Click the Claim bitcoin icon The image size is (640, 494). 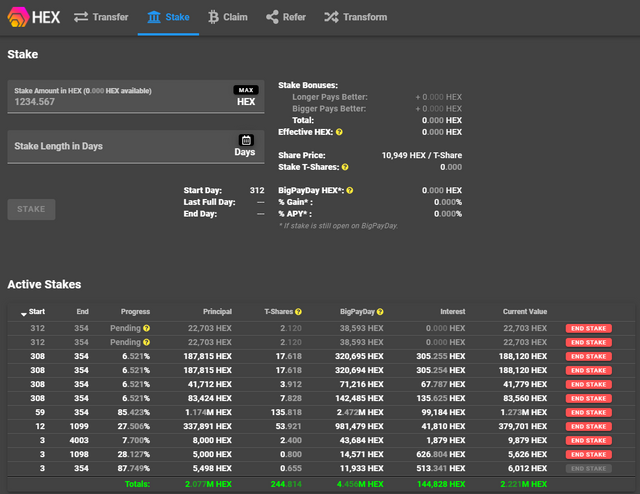click(x=213, y=17)
